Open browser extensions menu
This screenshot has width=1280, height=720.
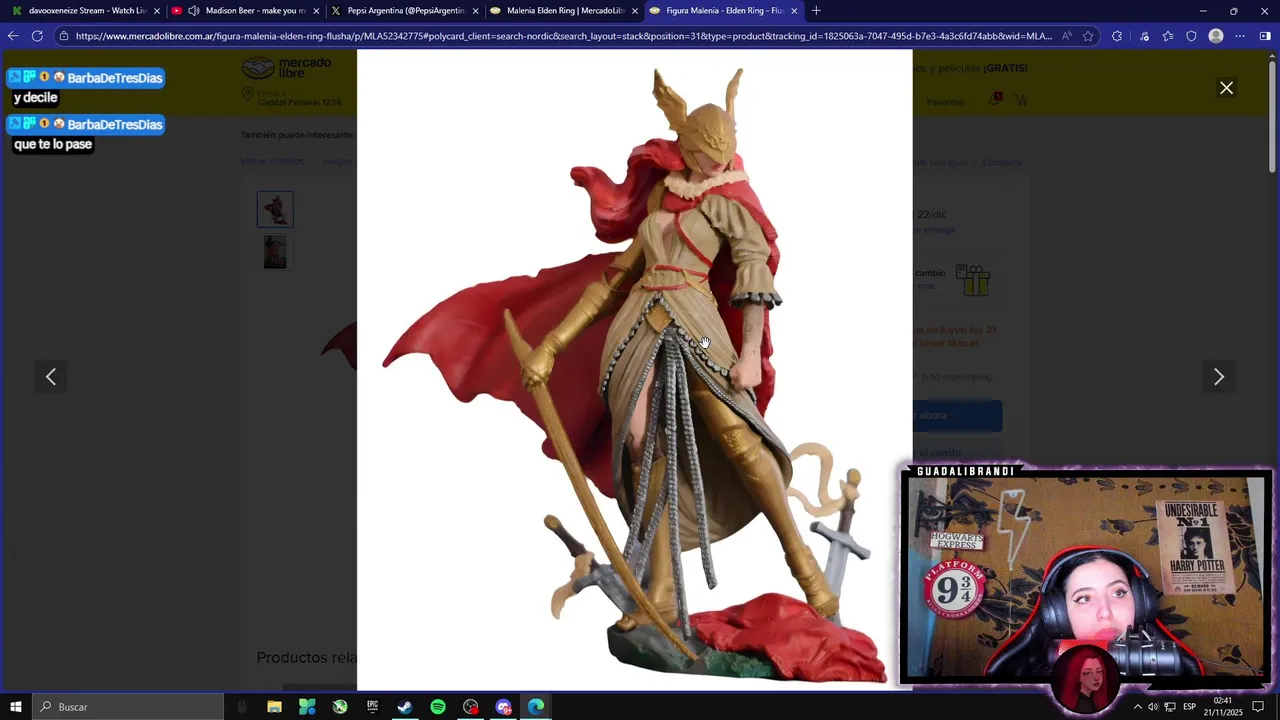[1117, 36]
